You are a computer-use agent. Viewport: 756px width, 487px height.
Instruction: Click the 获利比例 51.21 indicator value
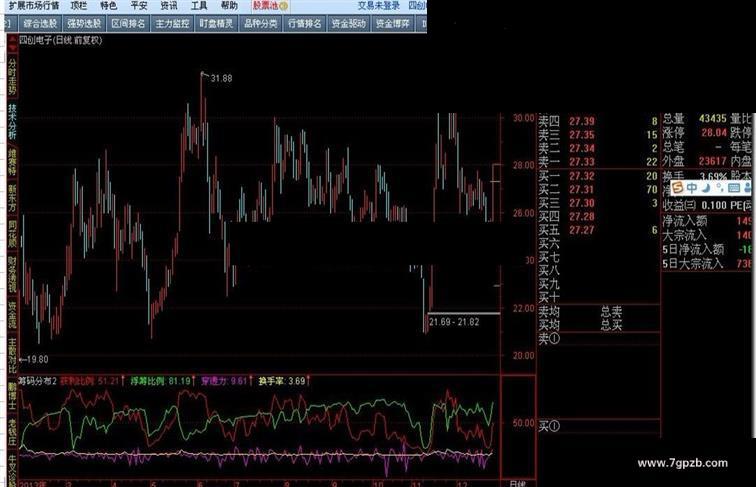tap(89, 381)
